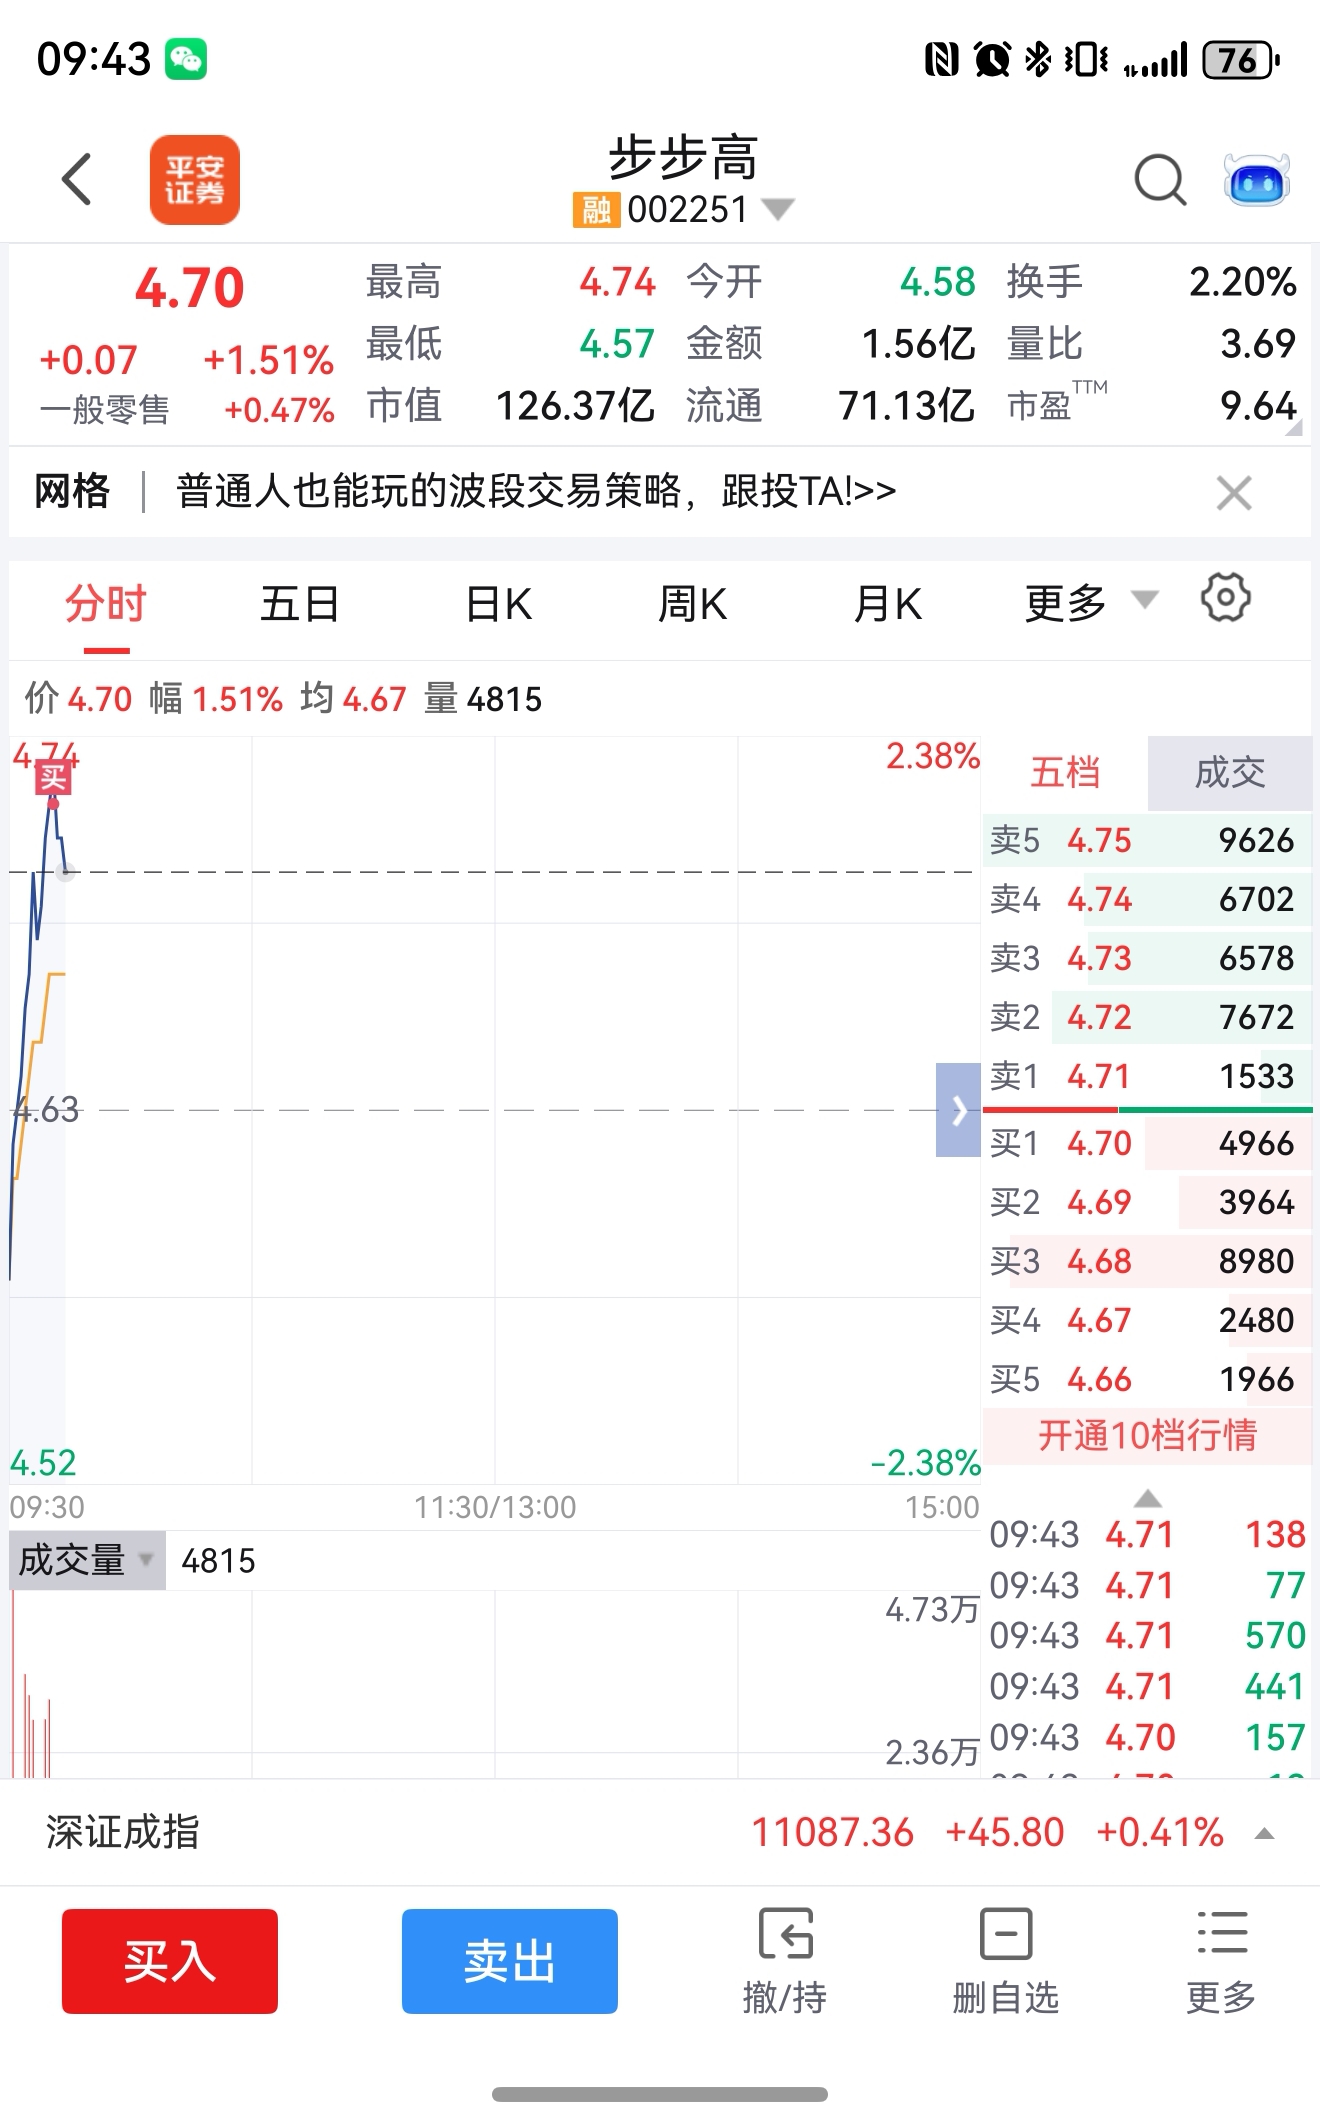Screen dimensions: 1320x2120
Task: Expand trade list with the up triangle
Action: coord(1148,1498)
